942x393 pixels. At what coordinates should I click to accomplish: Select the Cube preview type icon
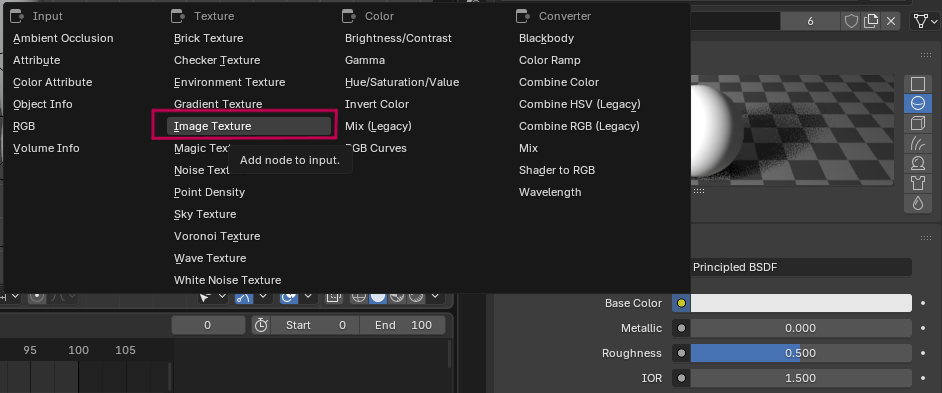click(x=917, y=124)
